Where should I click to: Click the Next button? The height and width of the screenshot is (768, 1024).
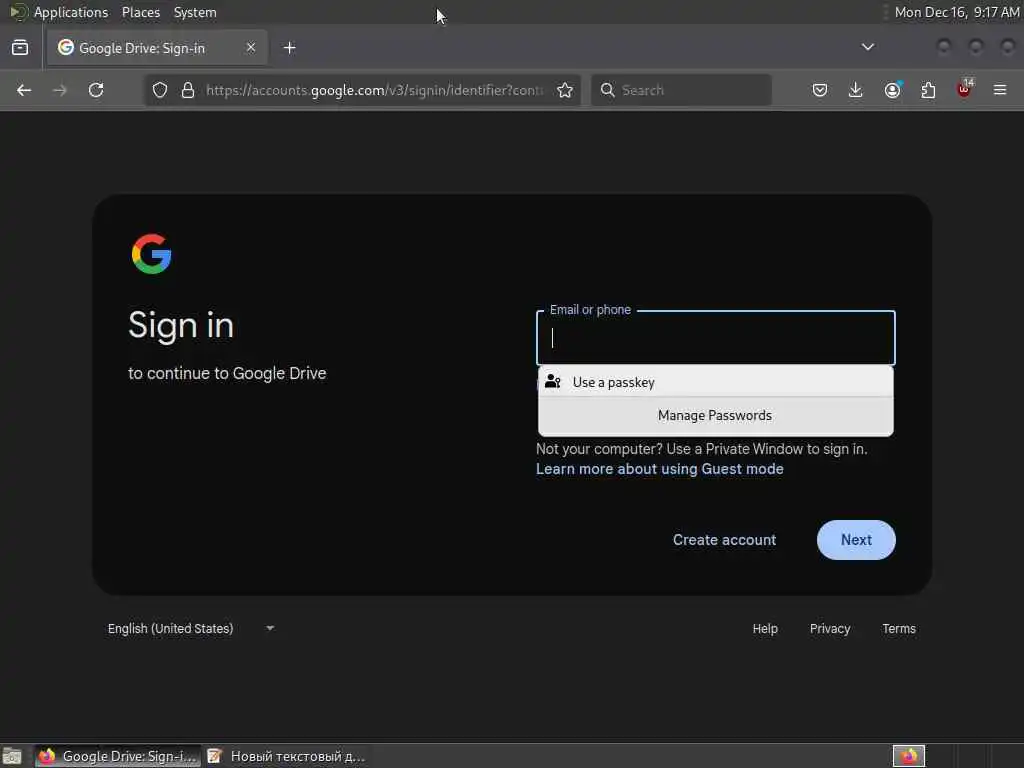pyautogui.click(x=856, y=540)
